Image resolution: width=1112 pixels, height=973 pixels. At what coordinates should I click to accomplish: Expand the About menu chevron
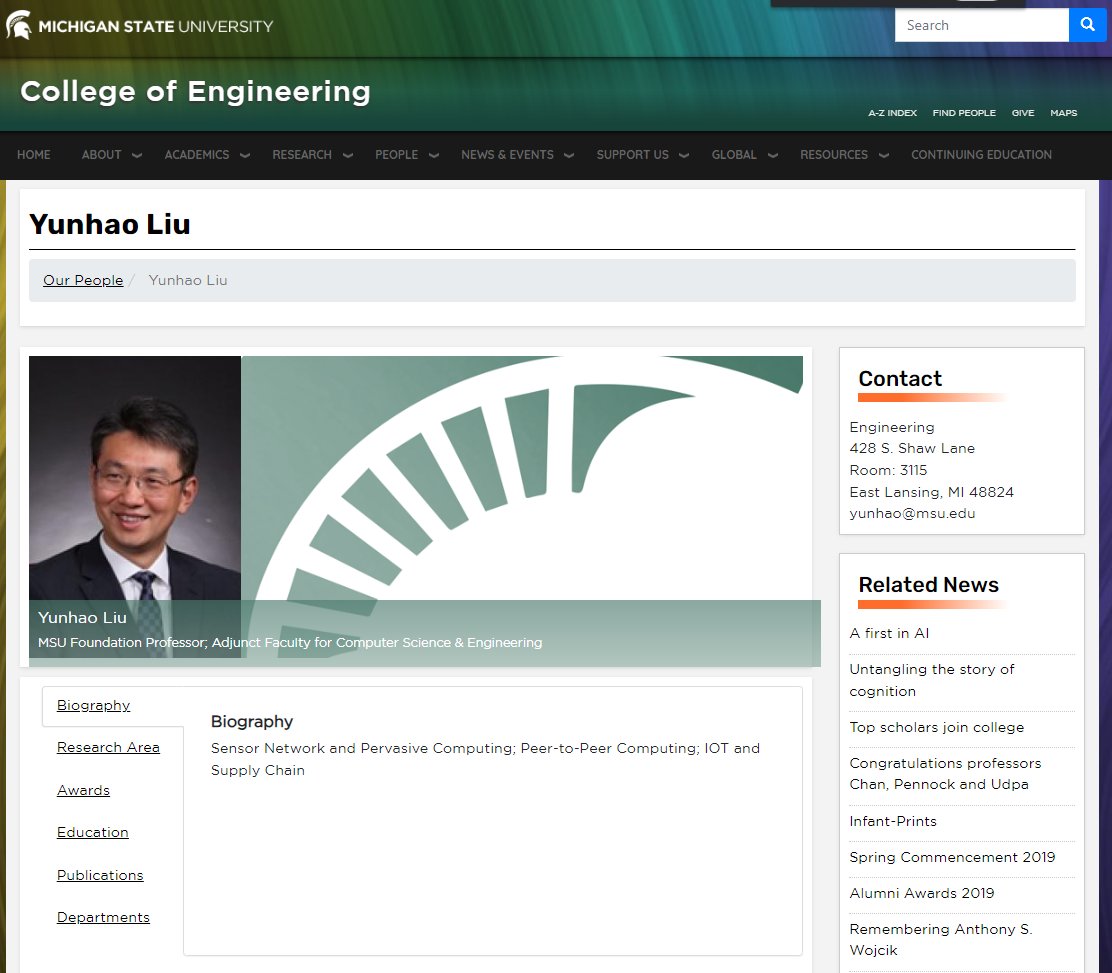coord(137,155)
